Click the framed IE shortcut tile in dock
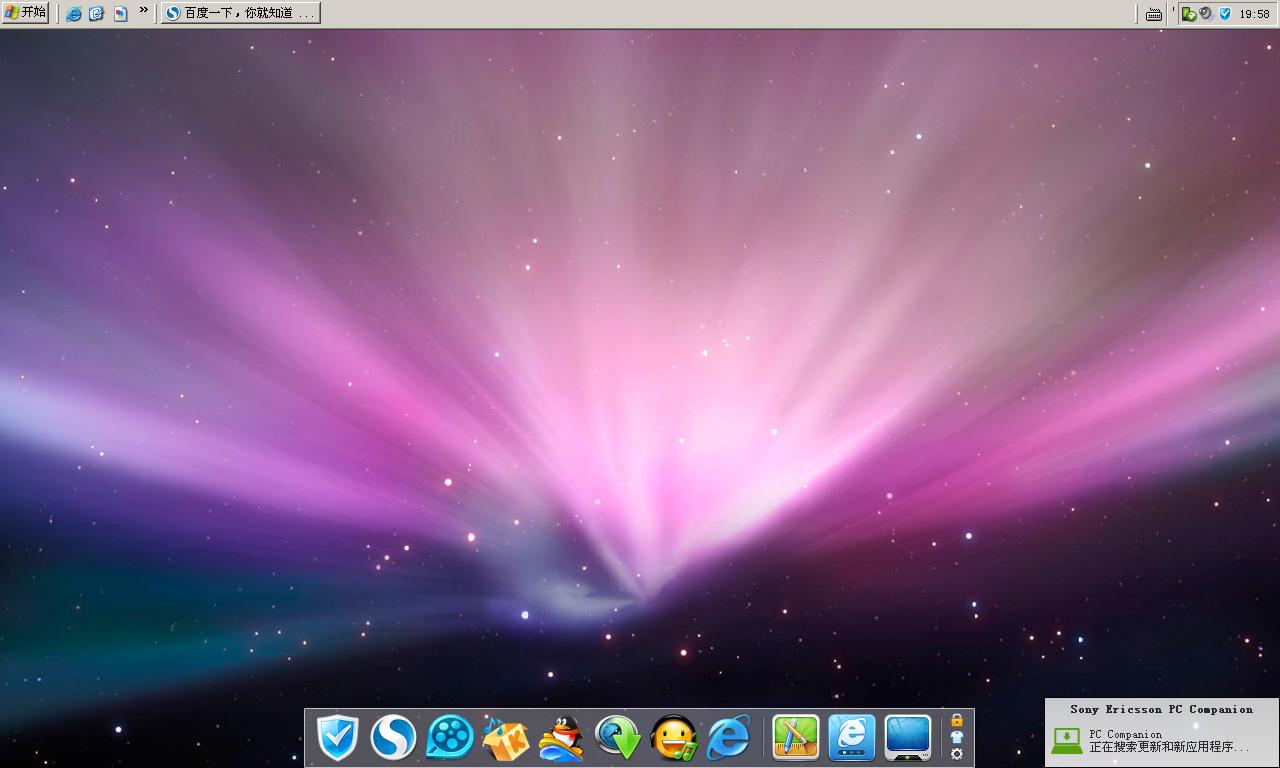 pyautogui.click(x=852, y=738)
